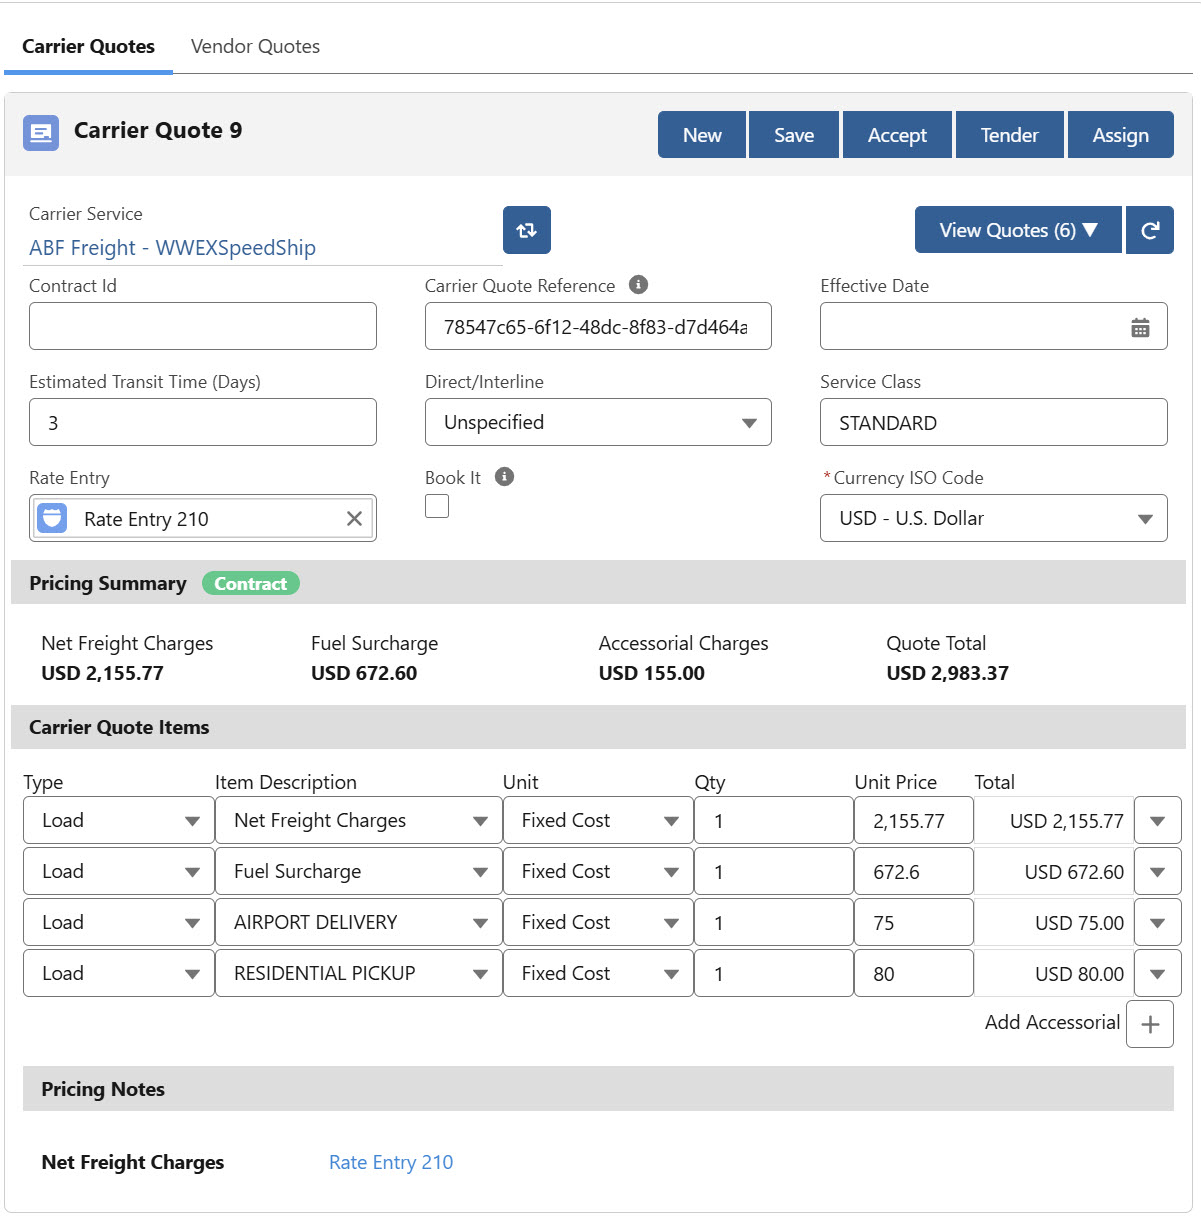The width and height of the screenshot is (1201, 1216).
Task: Open Type dropdown in RESIDENTIAL PICKUP row
Action: point(119,974)
